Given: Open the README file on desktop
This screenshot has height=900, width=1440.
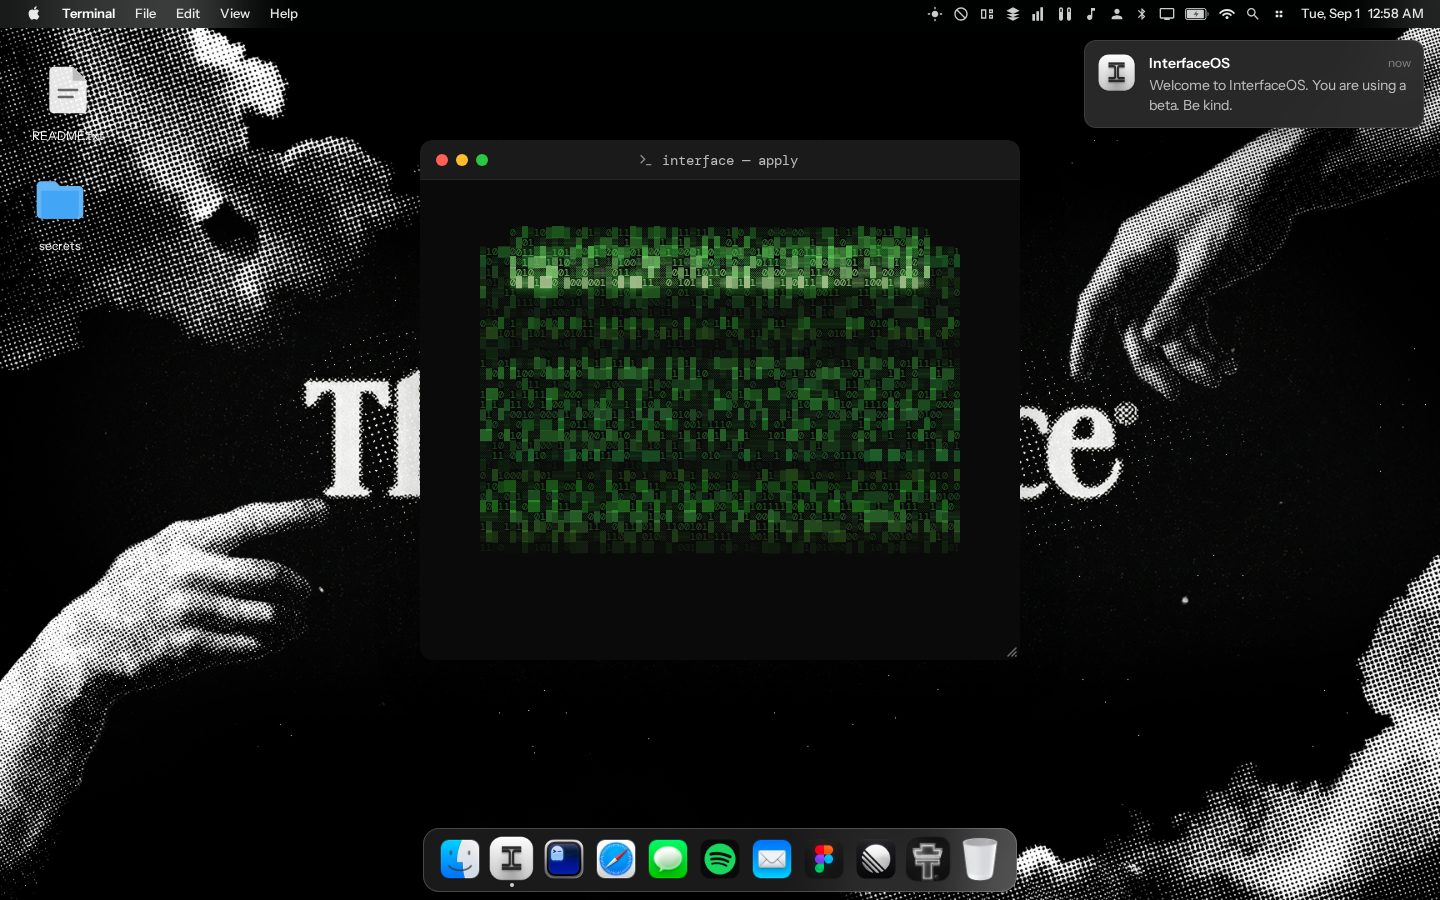Looking at the screenshot, I should coord(67,104).
